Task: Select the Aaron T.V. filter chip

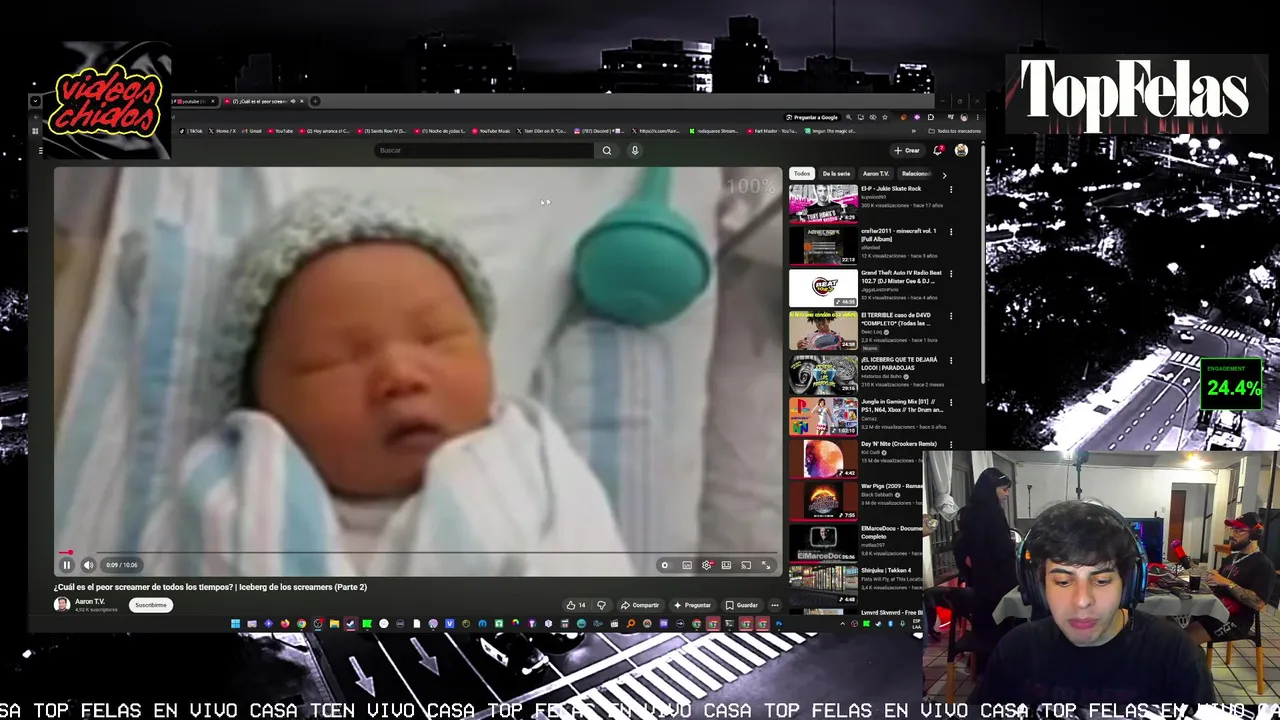Action: point(876,174)
